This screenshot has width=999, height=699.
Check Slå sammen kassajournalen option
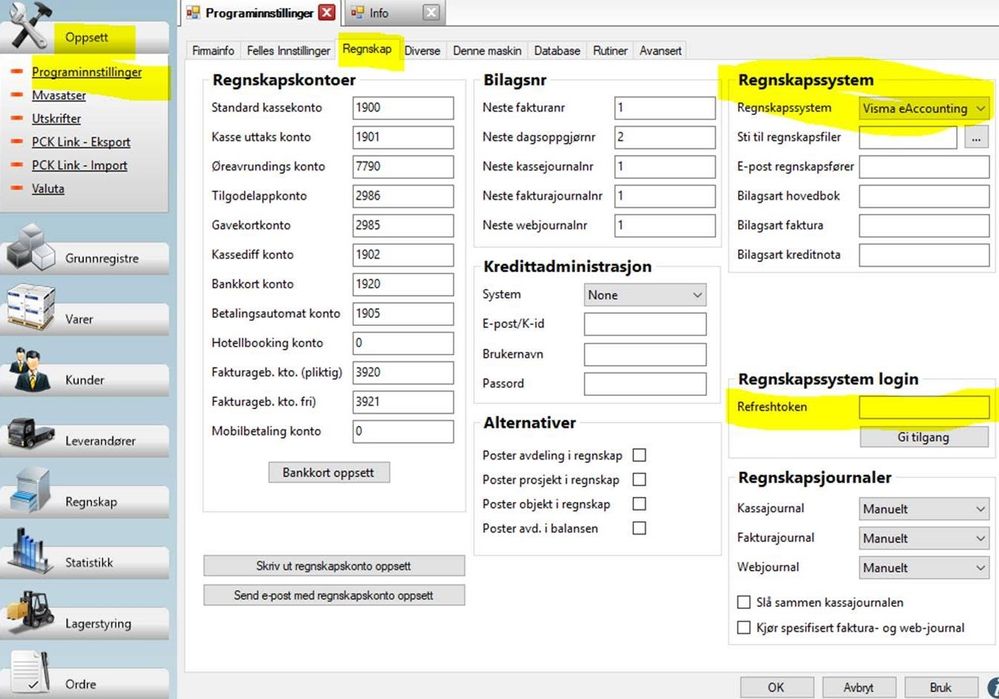click(x=744, y=602)
